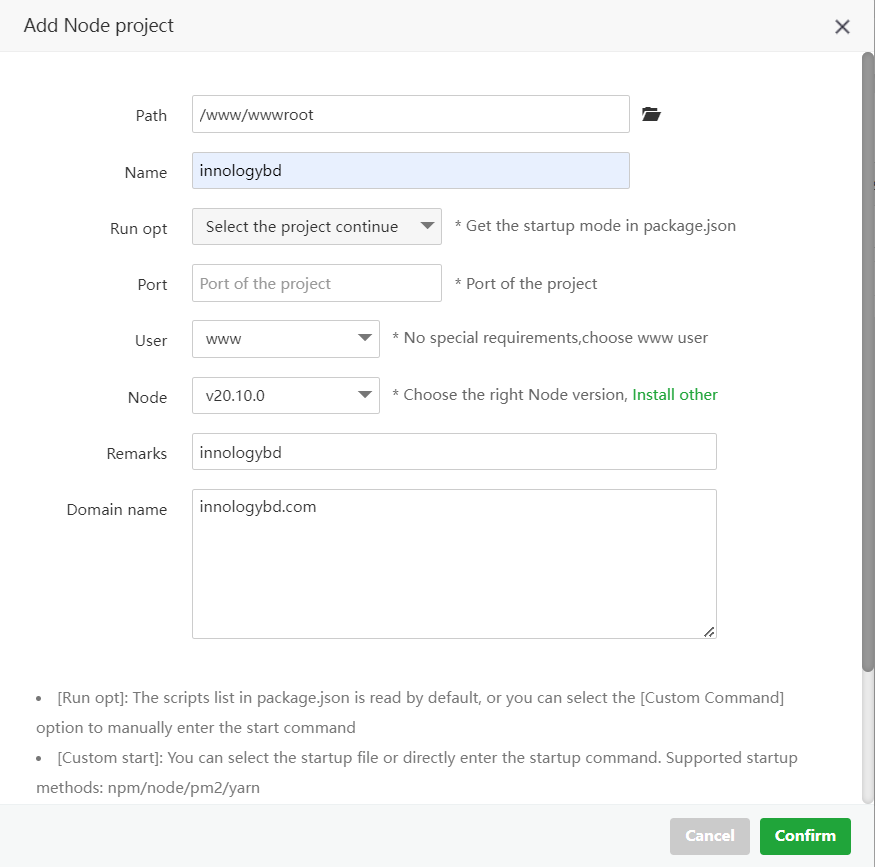Viewport: 875px width, 867px height.
Task: Click the Run opt label
Action: (x=138, y=229)
